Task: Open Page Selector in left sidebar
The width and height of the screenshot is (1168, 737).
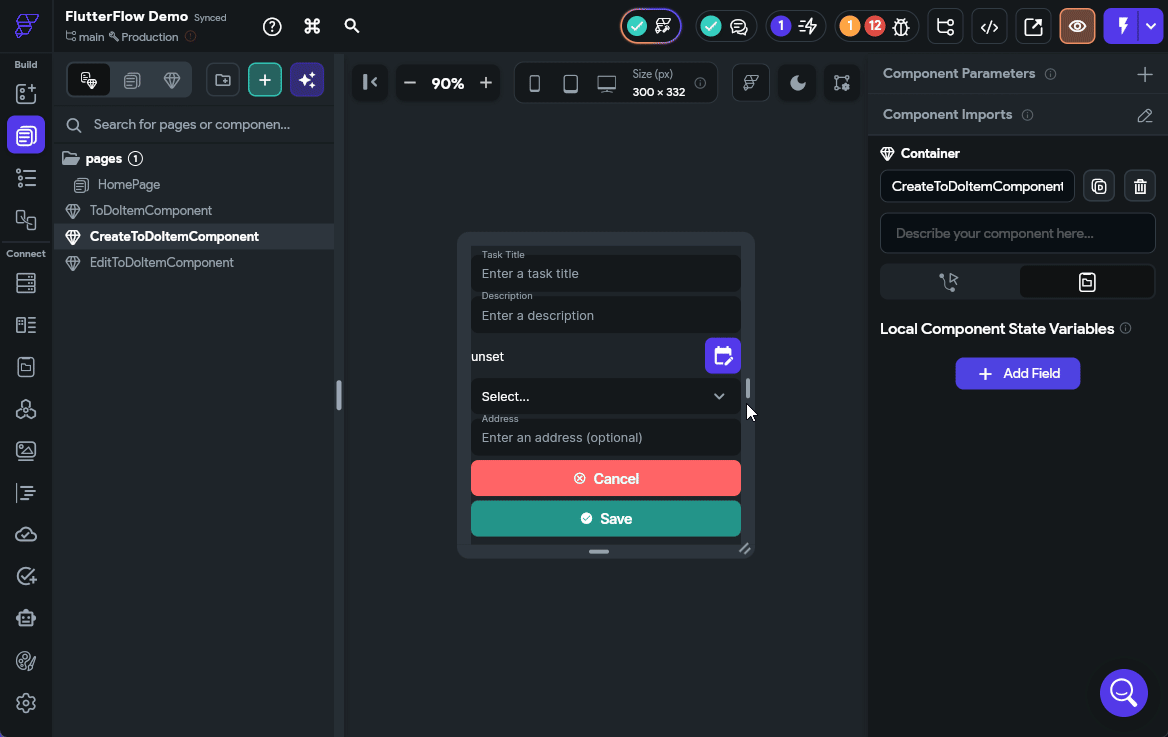Action: [x=26, y=135]
